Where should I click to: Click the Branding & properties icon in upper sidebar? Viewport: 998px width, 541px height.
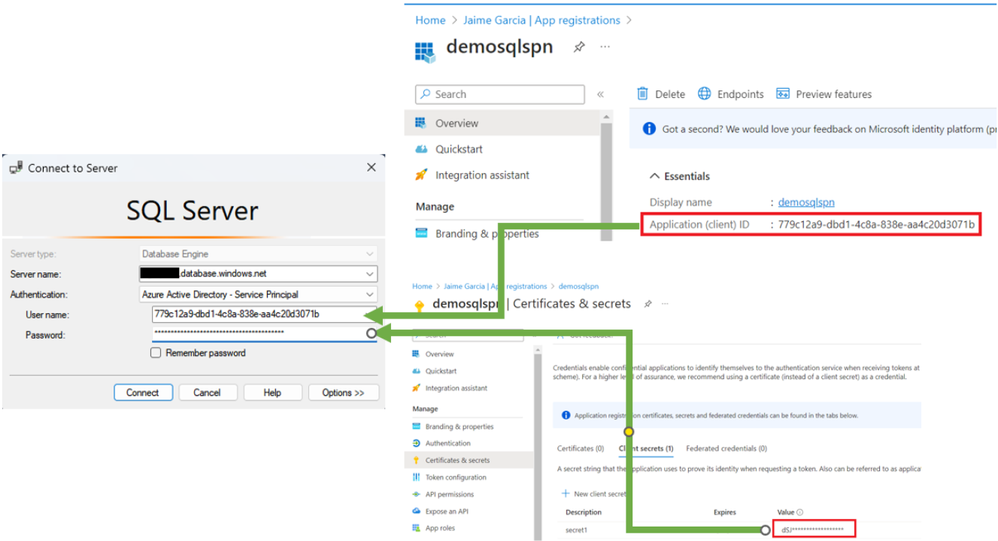[x=421, y=233]
